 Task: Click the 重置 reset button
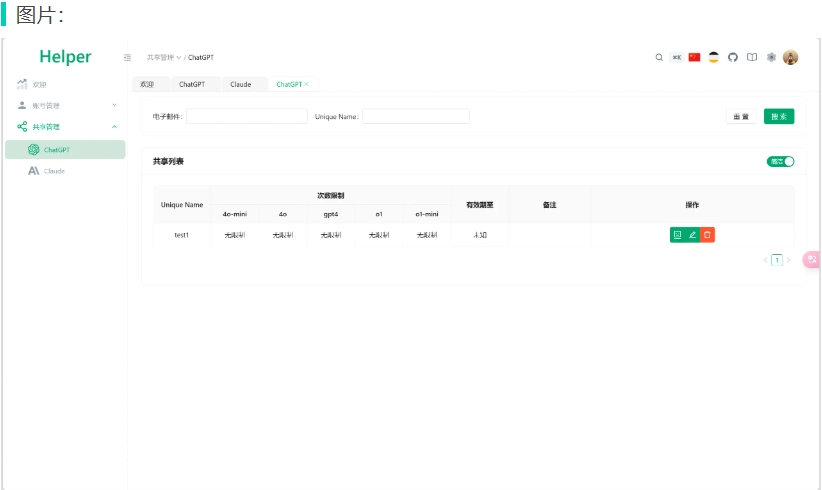[741, 116]
